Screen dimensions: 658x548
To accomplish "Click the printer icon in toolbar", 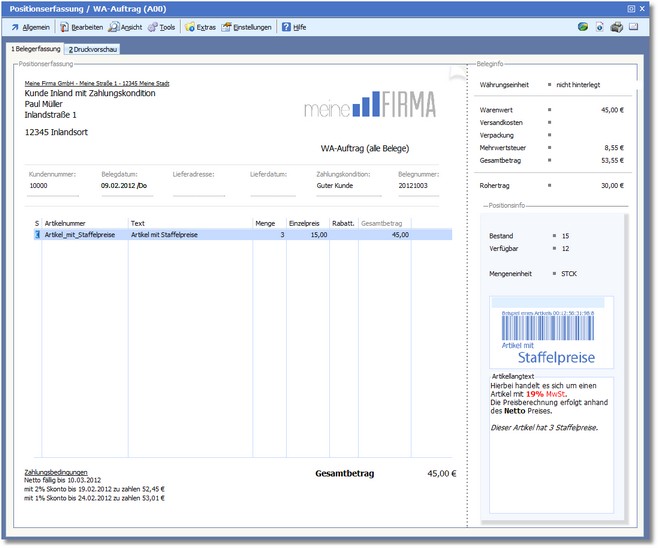I will [x=617, y=27].
